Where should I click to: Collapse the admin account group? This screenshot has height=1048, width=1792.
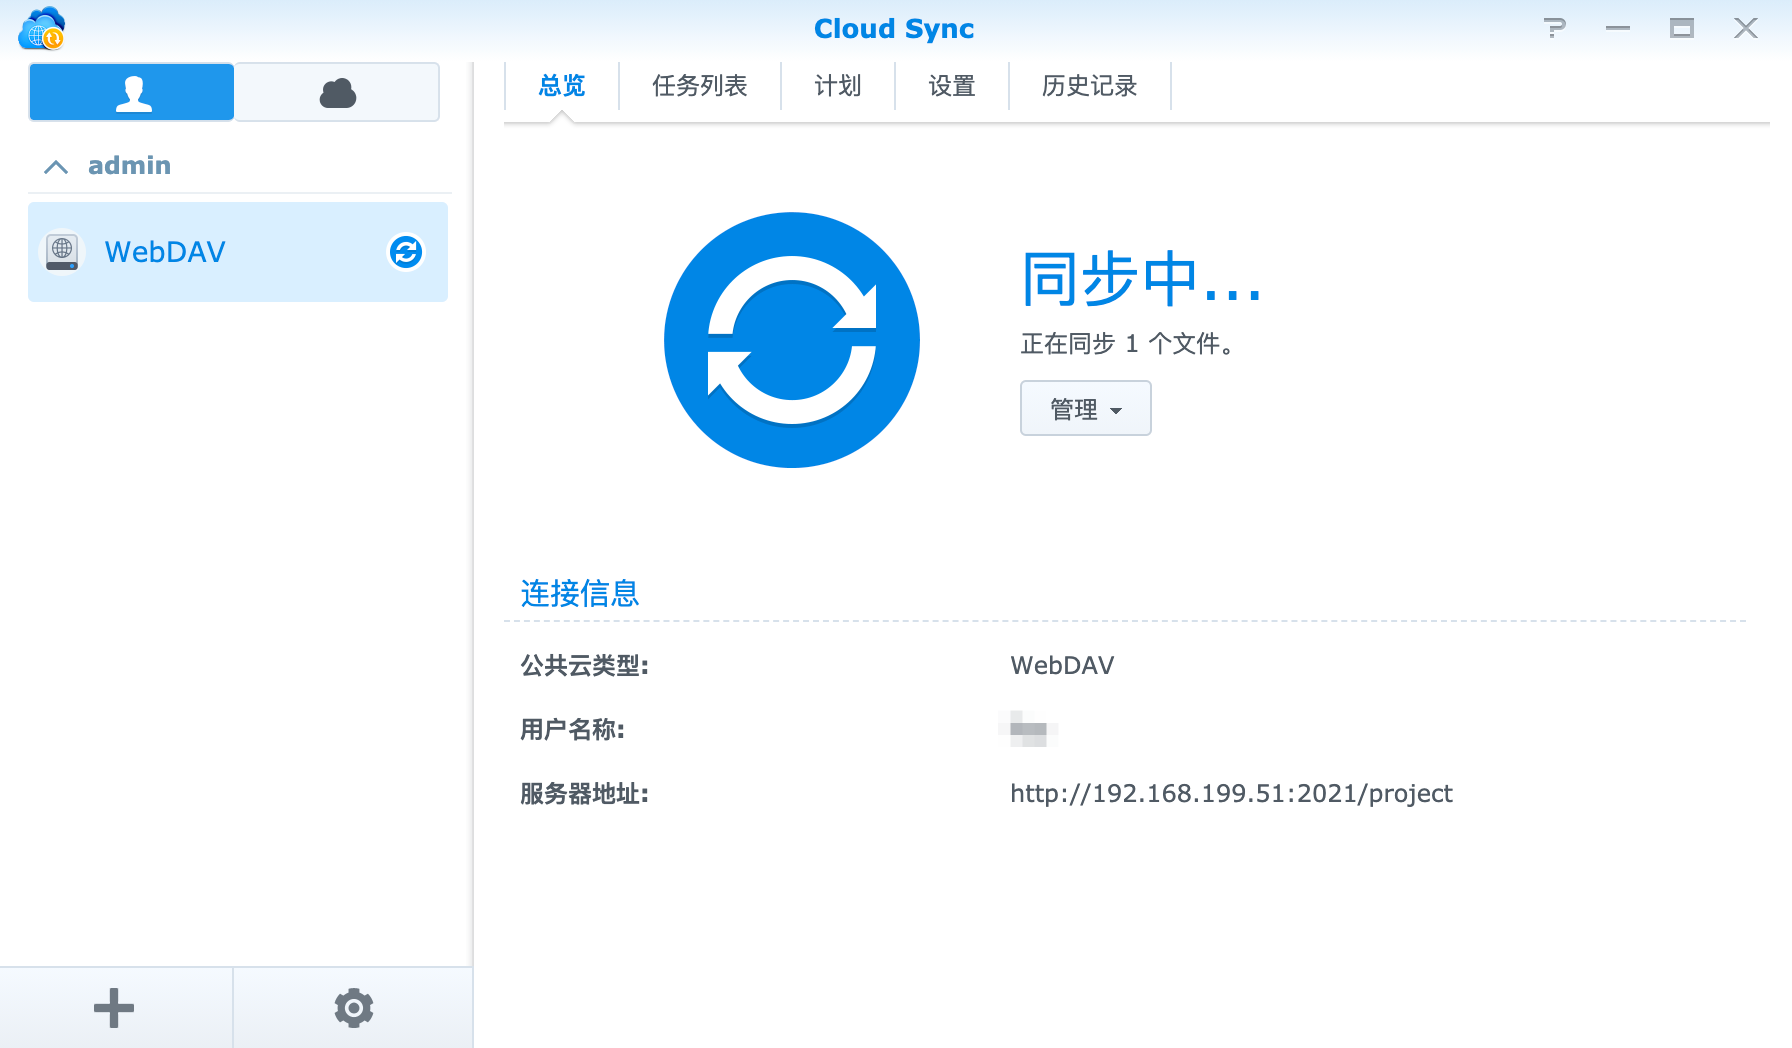[56, 166]
